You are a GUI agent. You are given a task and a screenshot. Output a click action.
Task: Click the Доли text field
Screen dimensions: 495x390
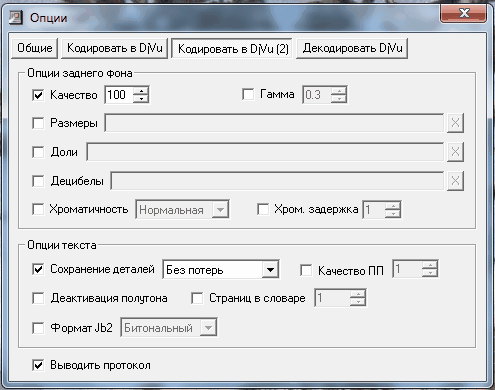coord(265,152)
